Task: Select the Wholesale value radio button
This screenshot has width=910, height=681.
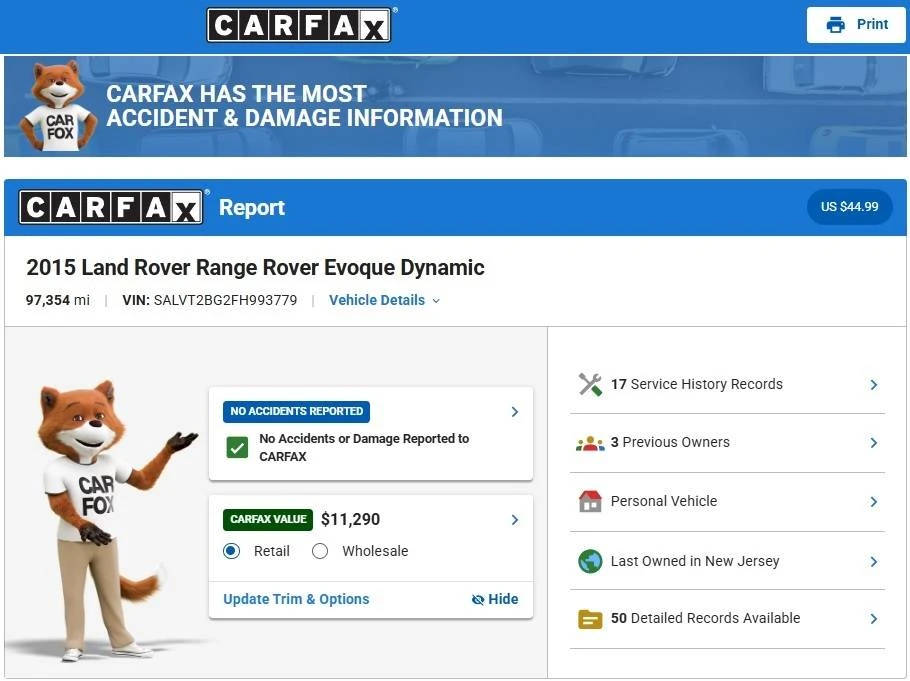Action: pos(320,551)
